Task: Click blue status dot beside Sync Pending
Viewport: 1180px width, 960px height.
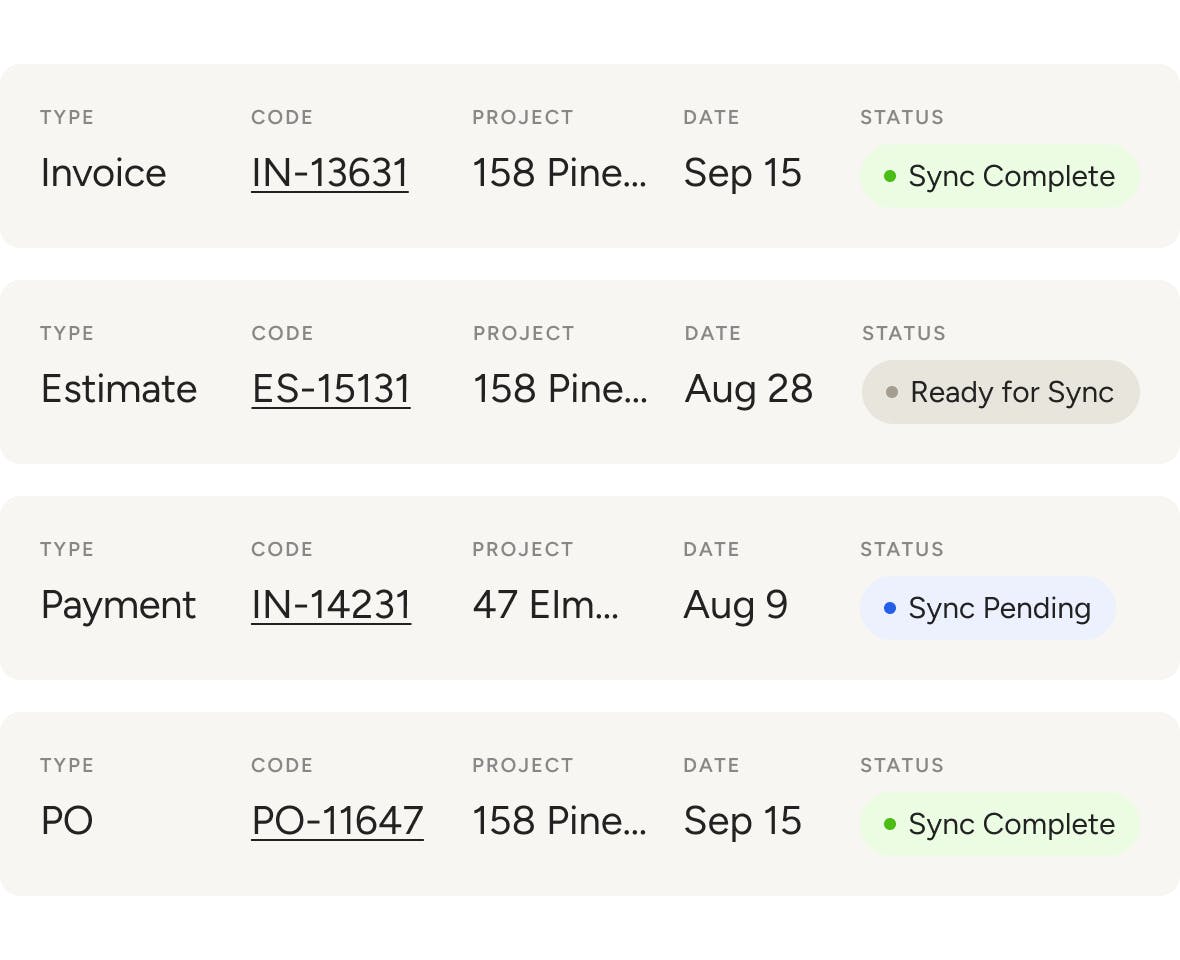Action: coord(890,608)
